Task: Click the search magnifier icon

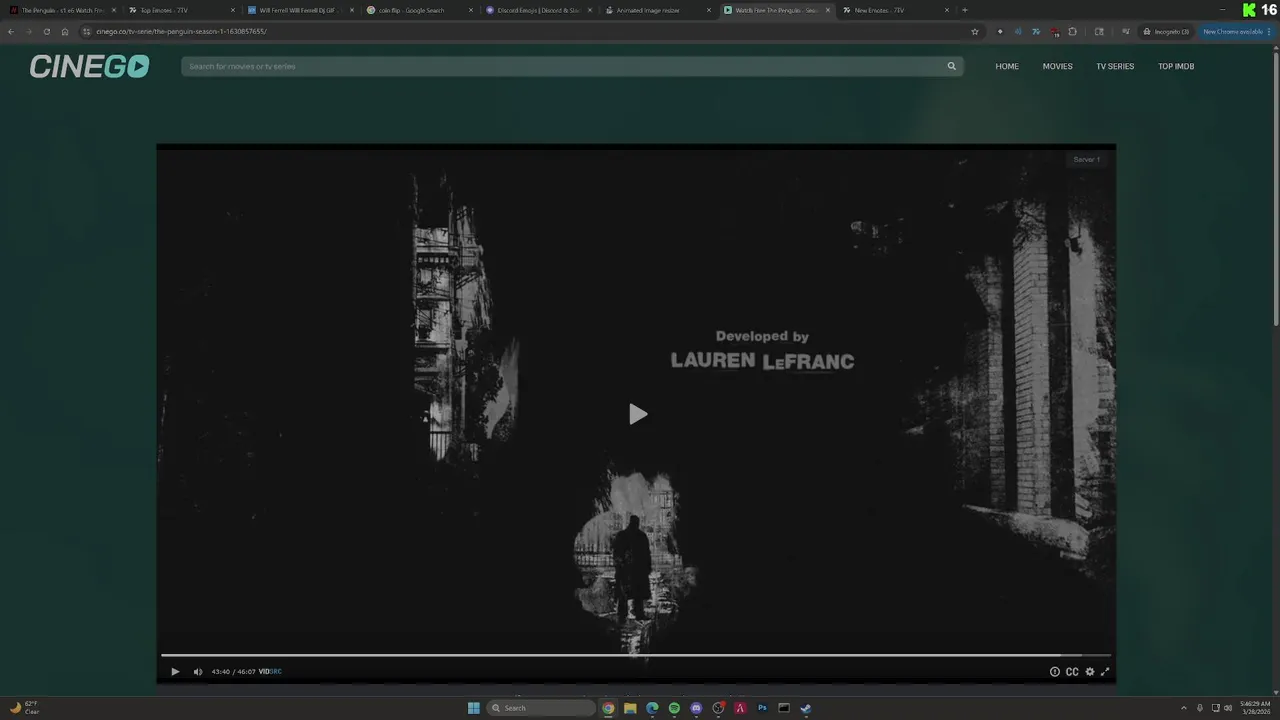Action: tap(952, 66)
